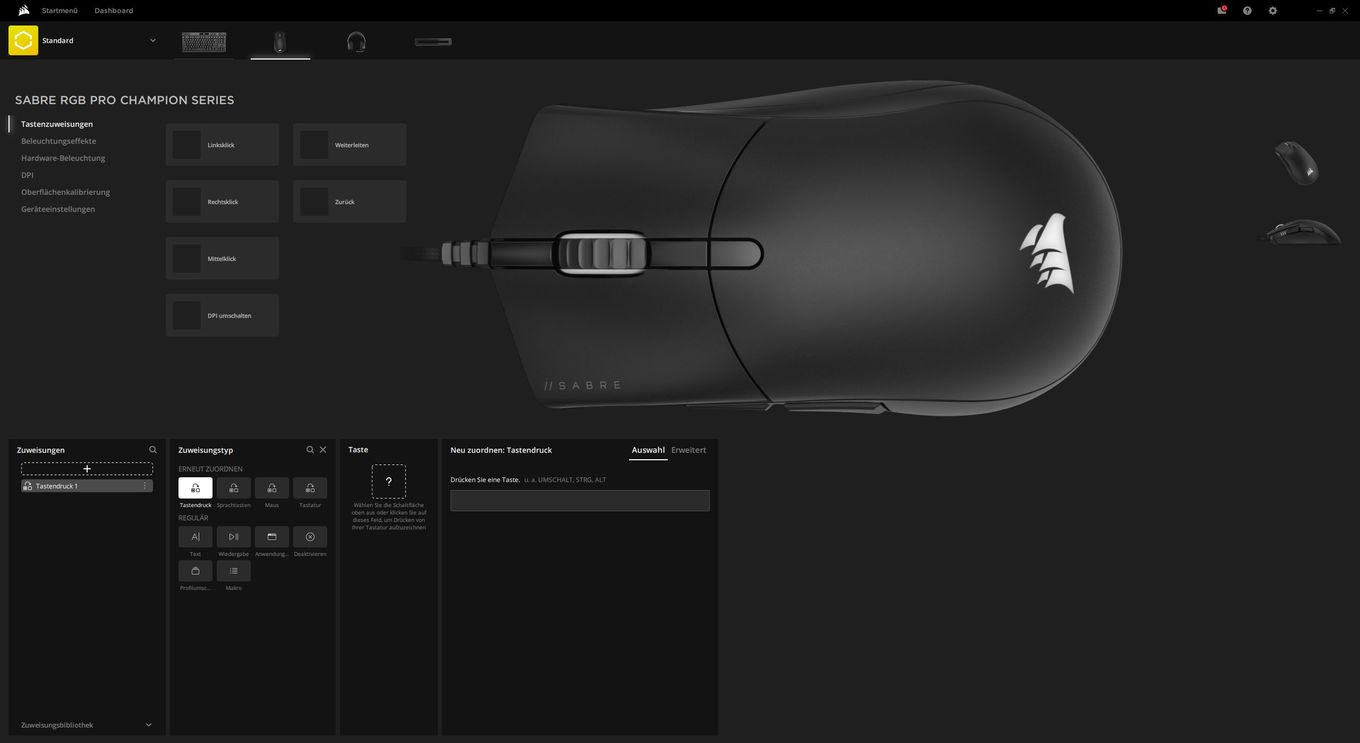This screenshot has width=1360, height=743.
Task: Choose Makro assignment type
Action: (x=234, y=571)
